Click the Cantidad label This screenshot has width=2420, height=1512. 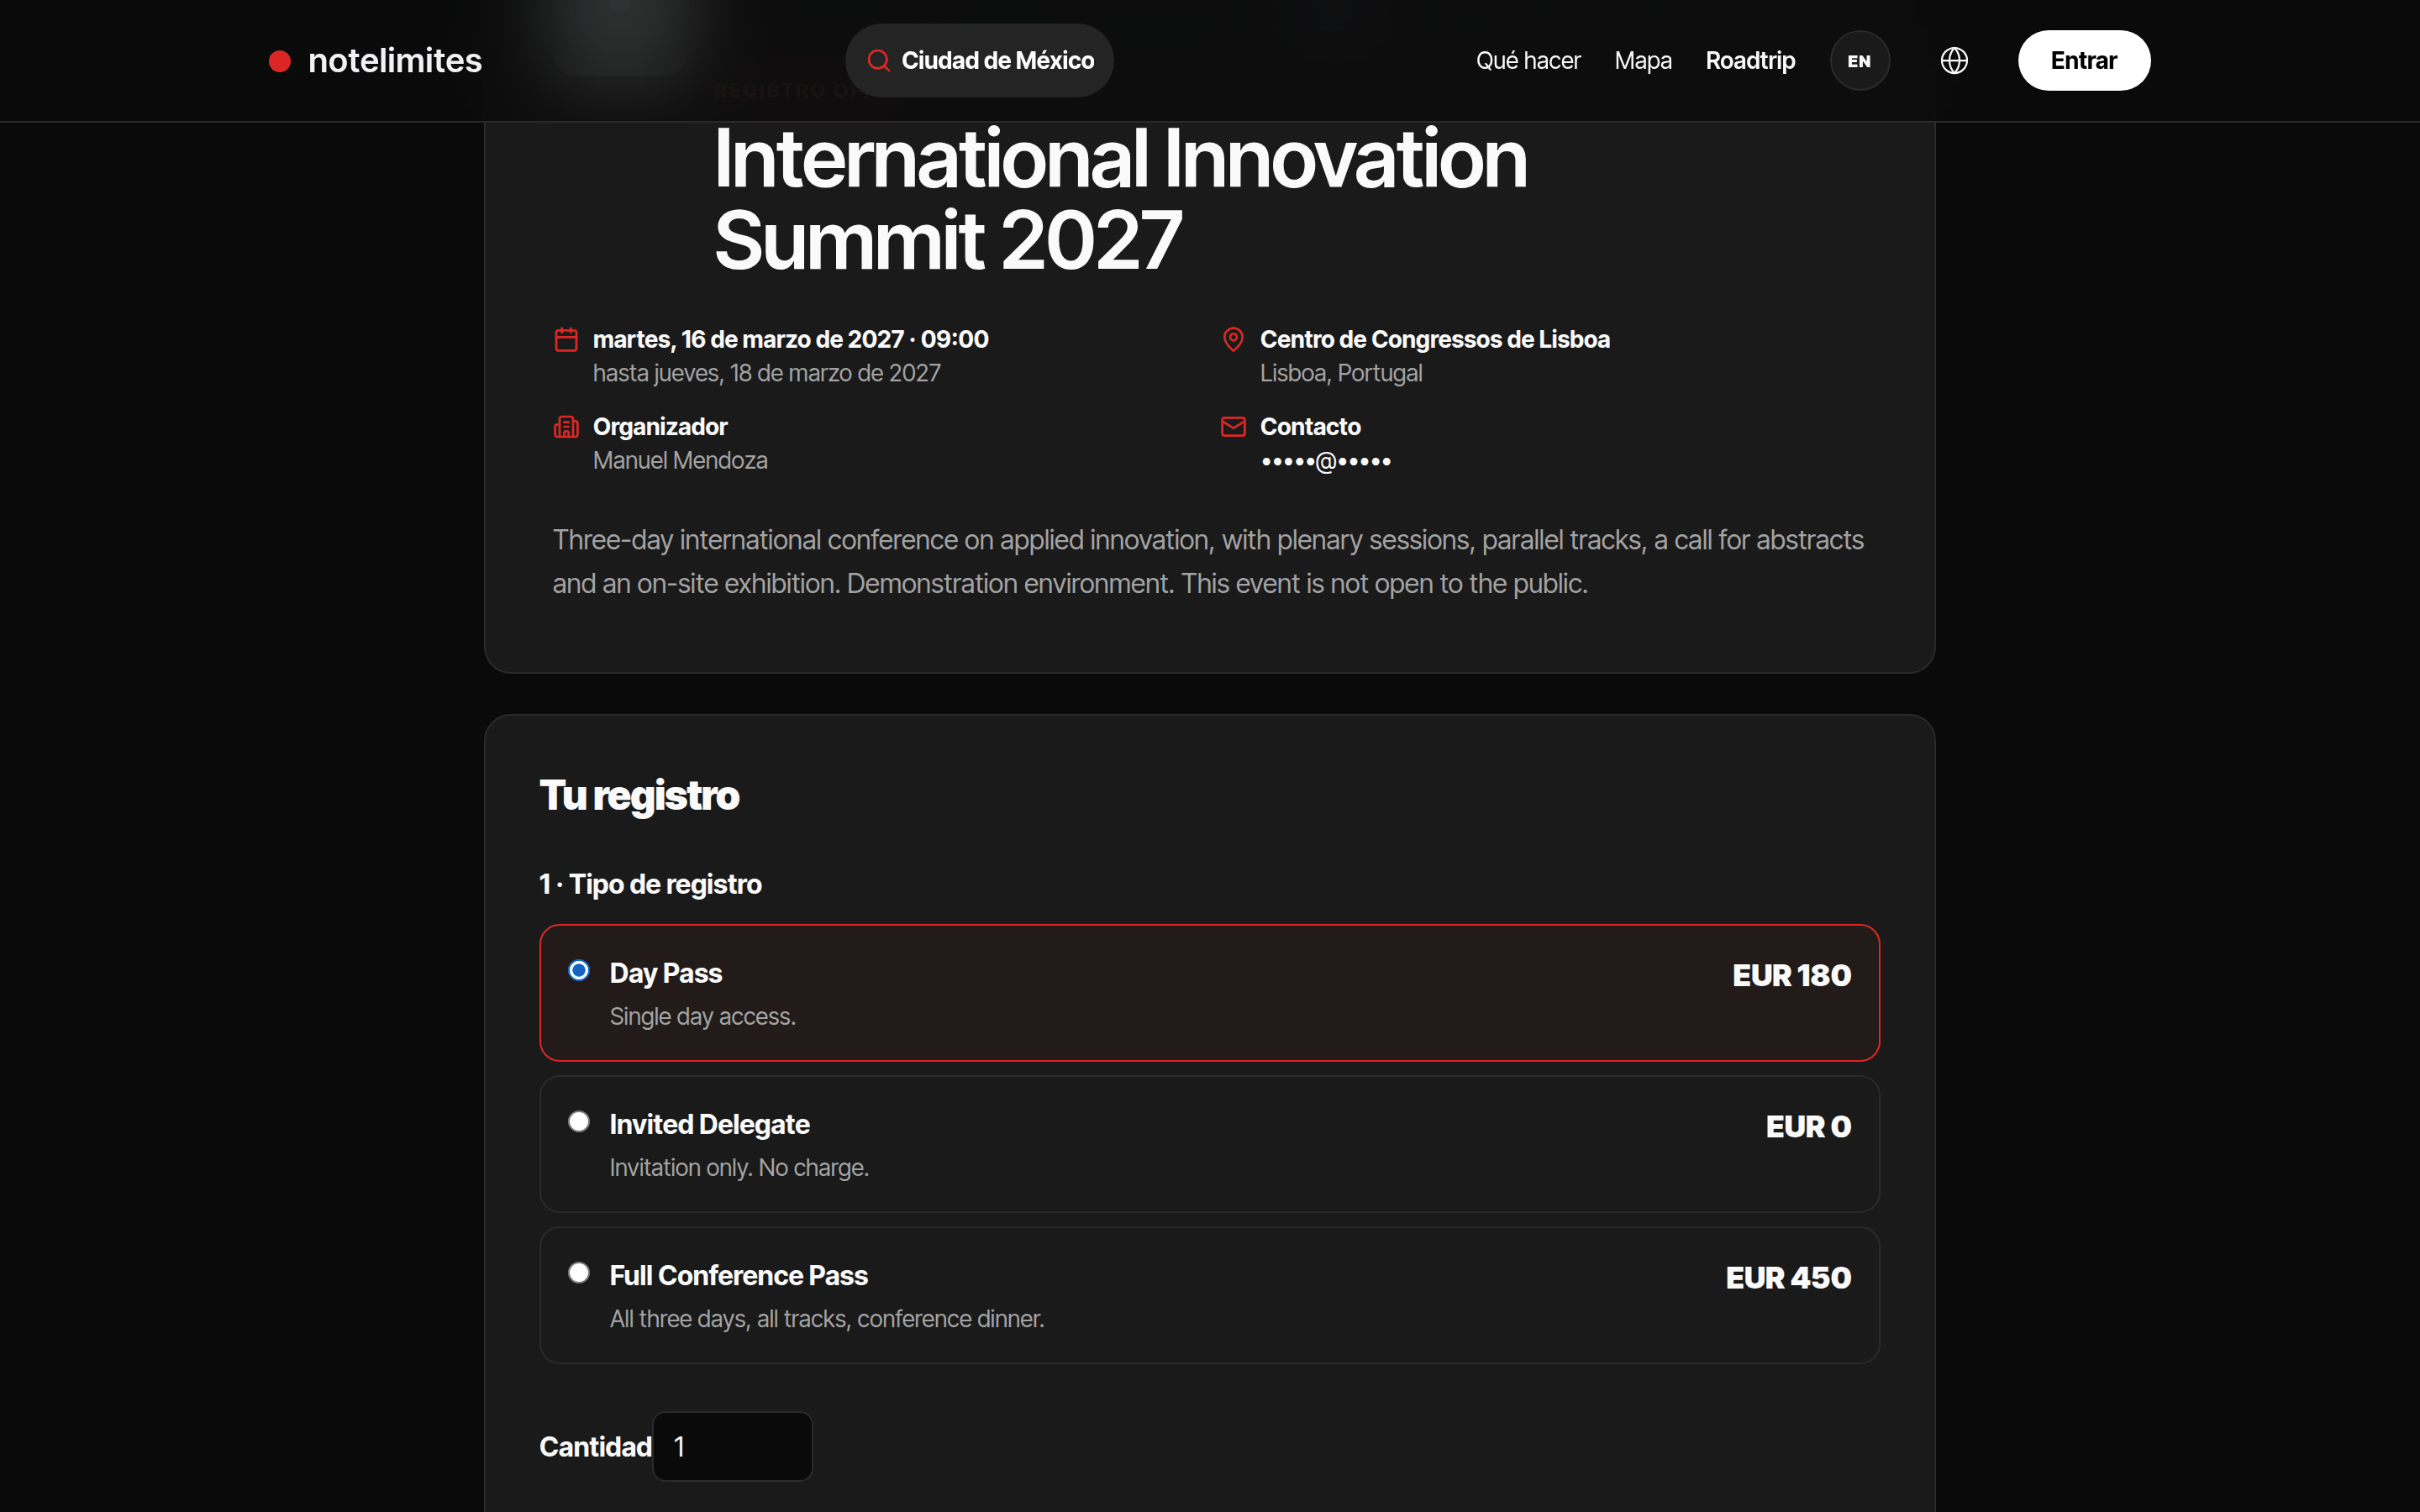[595, 1446]
